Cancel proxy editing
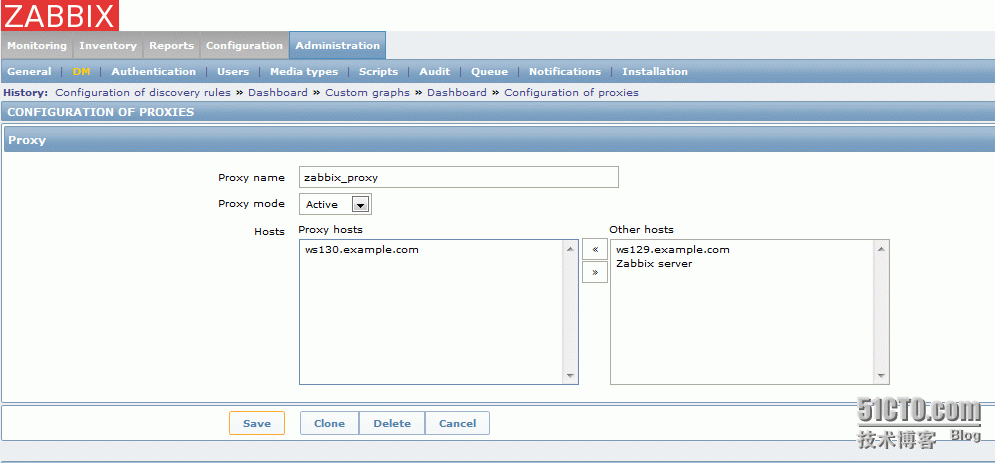995x463 pixels. [x=458, y=424]
